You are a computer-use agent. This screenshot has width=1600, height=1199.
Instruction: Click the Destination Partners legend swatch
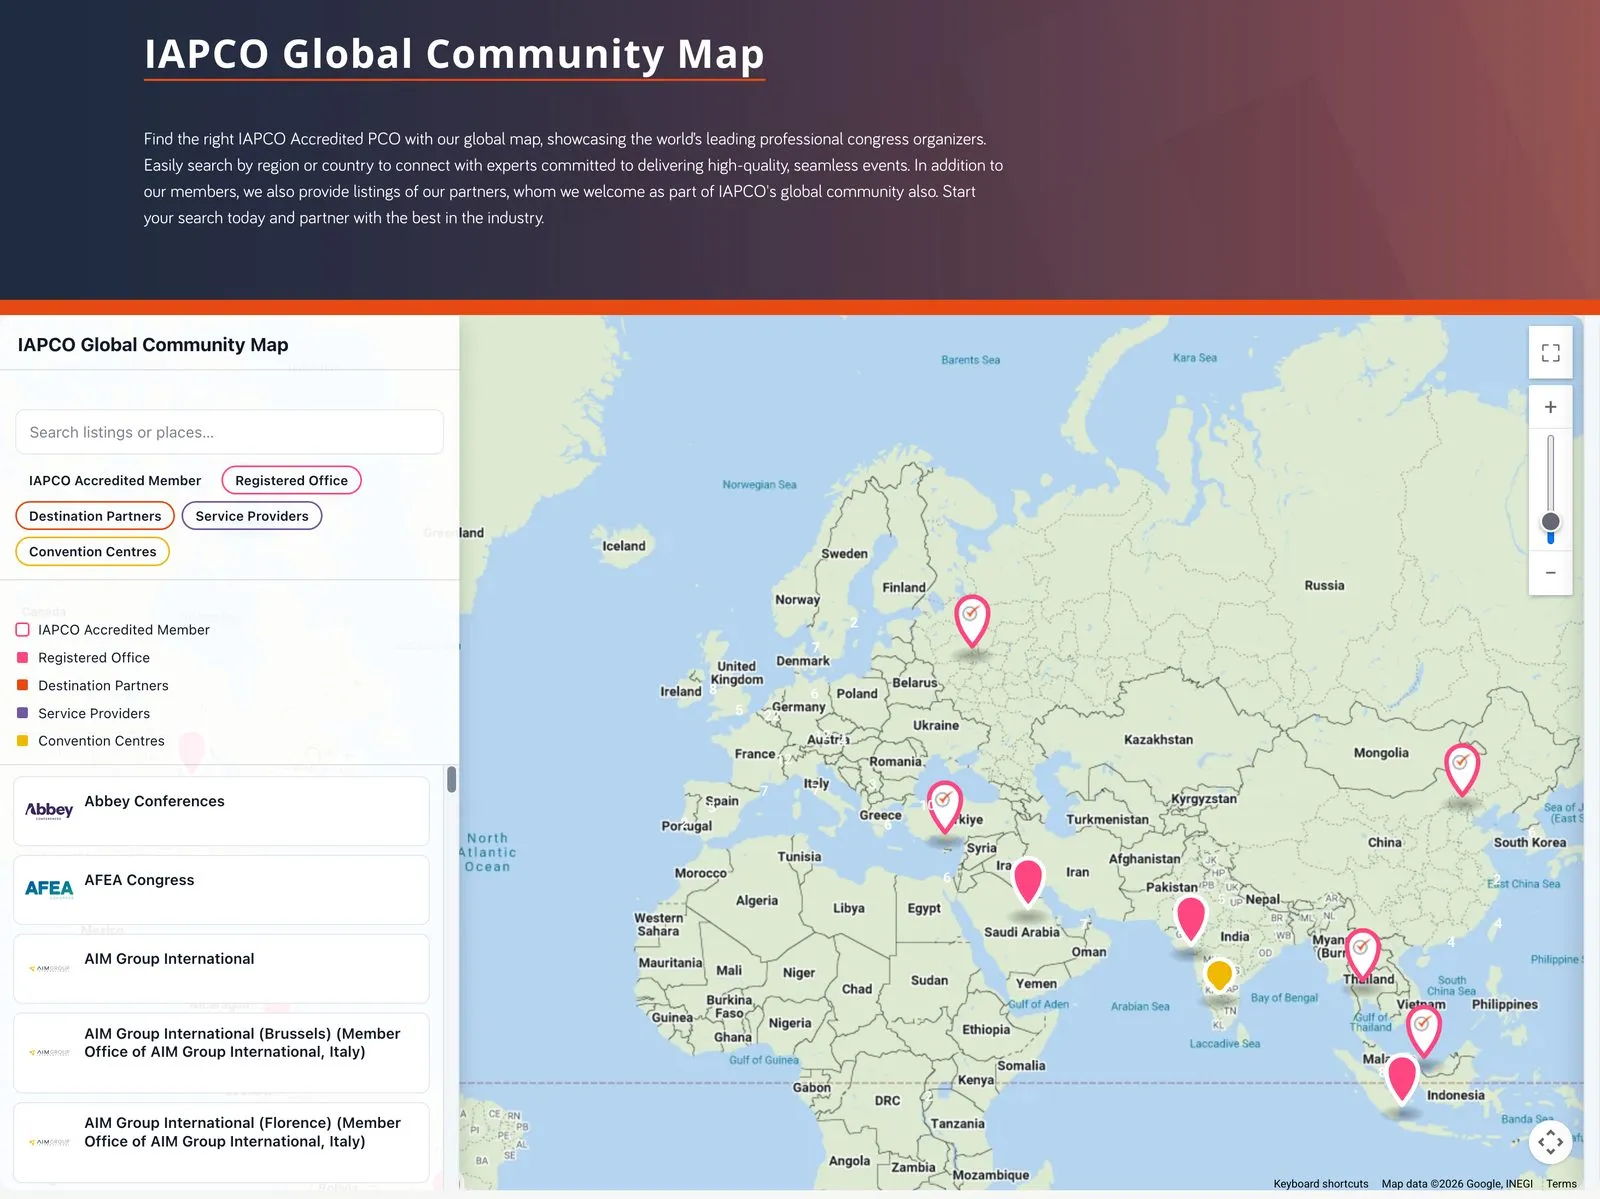tap(22, 686)
